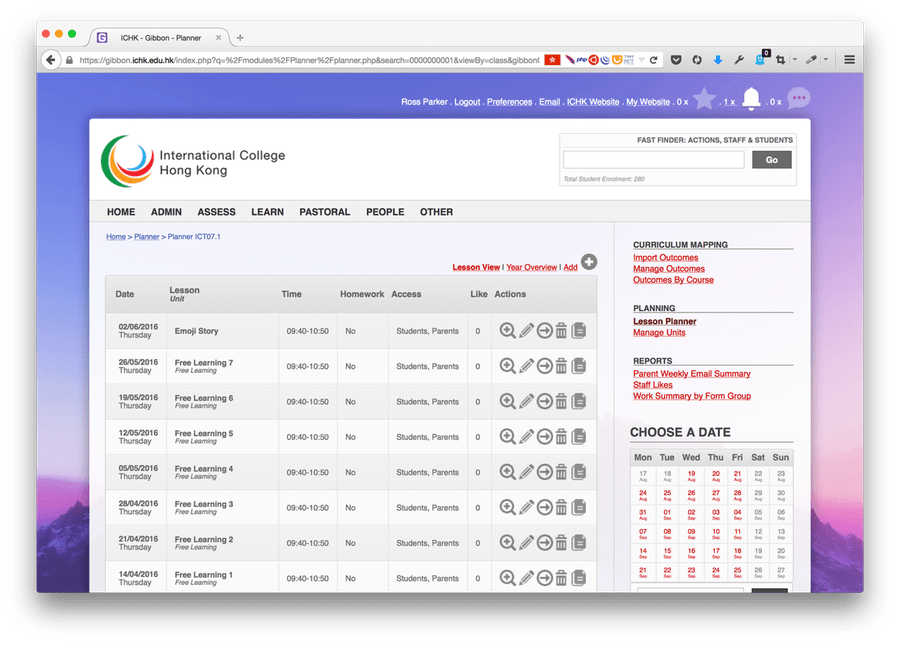Open the PASTORAL menu
This screenshot has width=900, height=645.
tap(322, 212)
